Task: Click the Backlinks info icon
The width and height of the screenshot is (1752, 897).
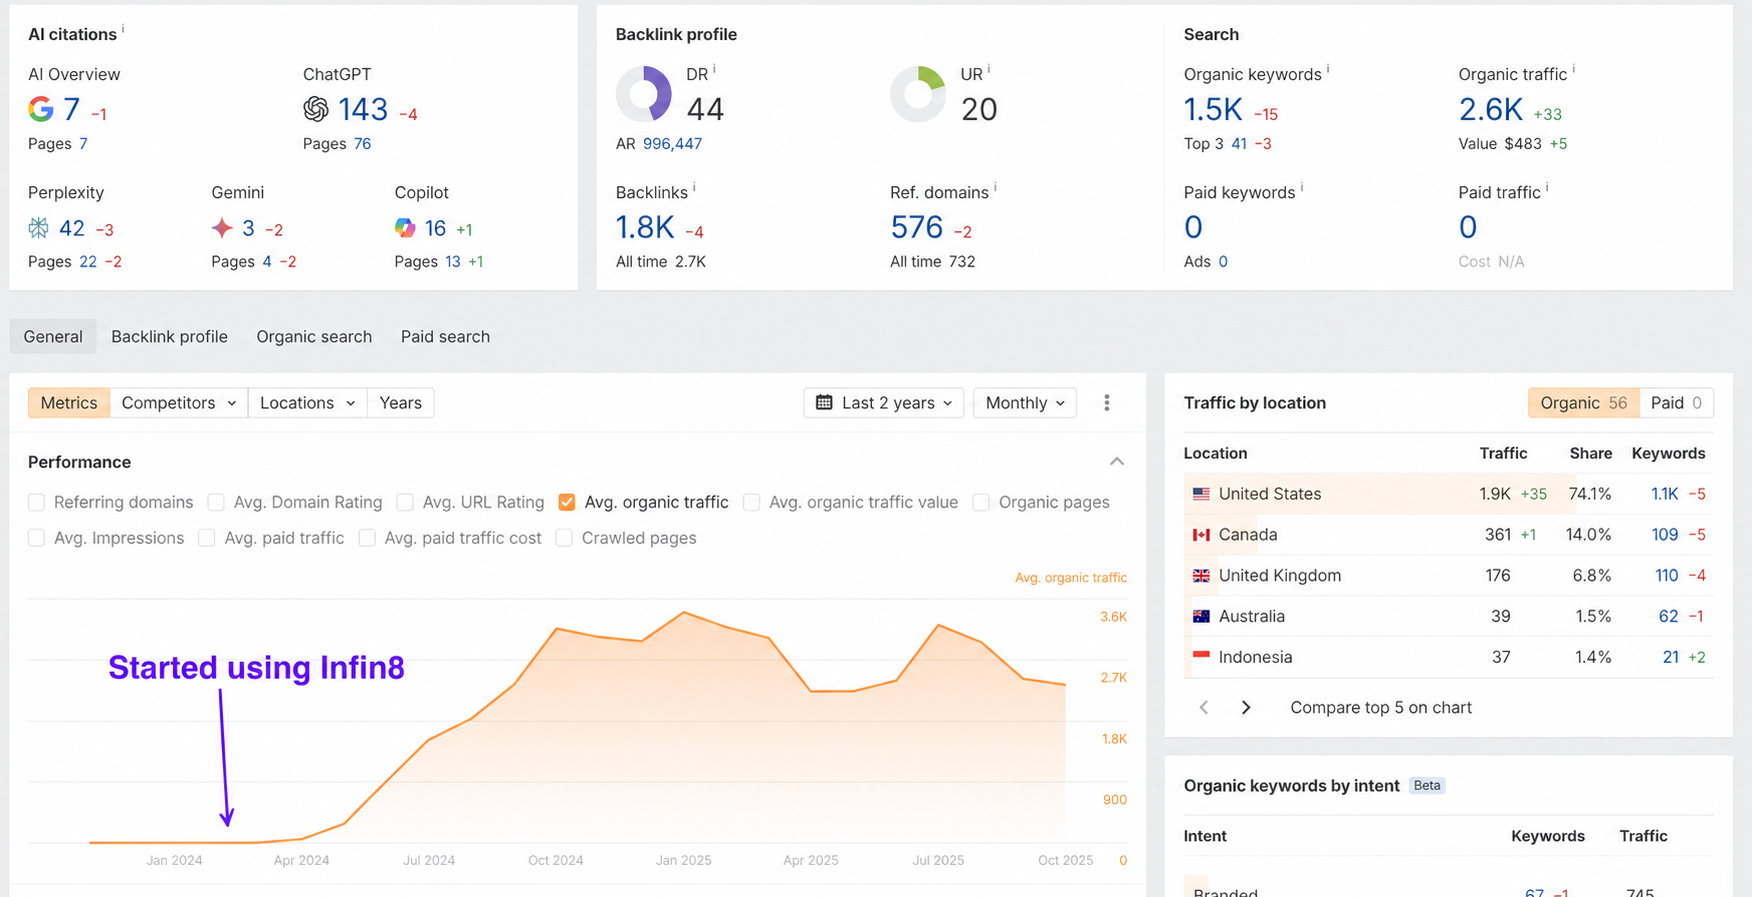Action: (694, 188)
